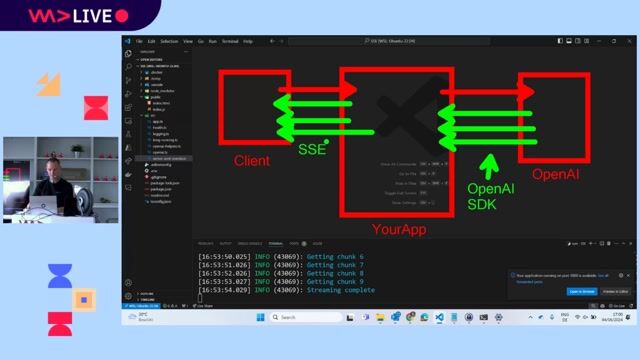Collapse the src folder
Viewport: 640px width, 360px height.
point(164,116)
